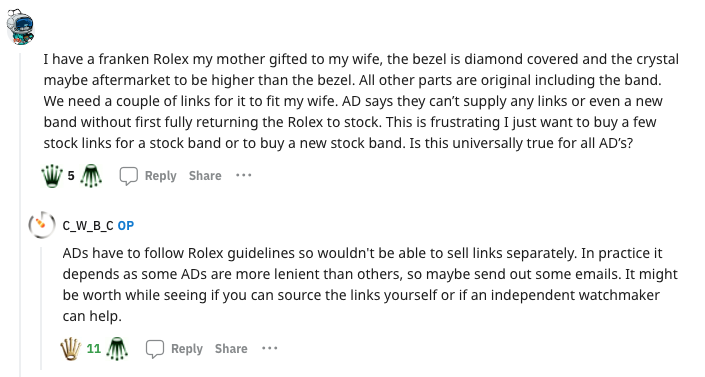Image resolution: width=705 pixels, height=377 pixels.
Task: Downvote the franken Rolex comment with inverted crown
Action: pos(91,175)
